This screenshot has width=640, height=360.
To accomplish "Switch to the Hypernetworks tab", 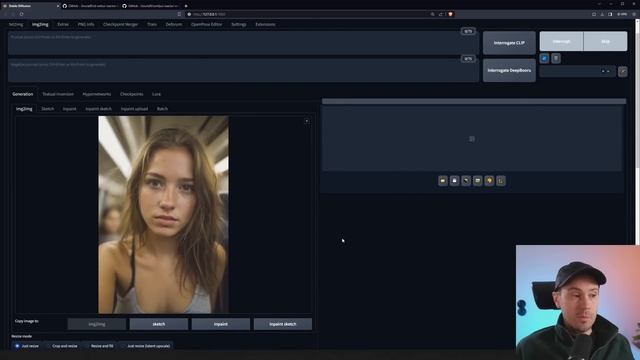I will (x=97, y=94).
